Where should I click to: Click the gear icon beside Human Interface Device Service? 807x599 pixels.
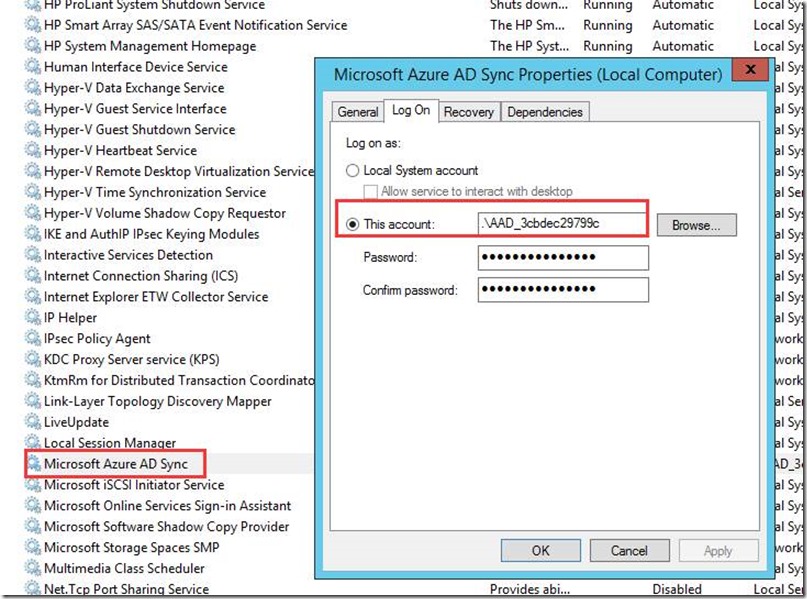32,67
